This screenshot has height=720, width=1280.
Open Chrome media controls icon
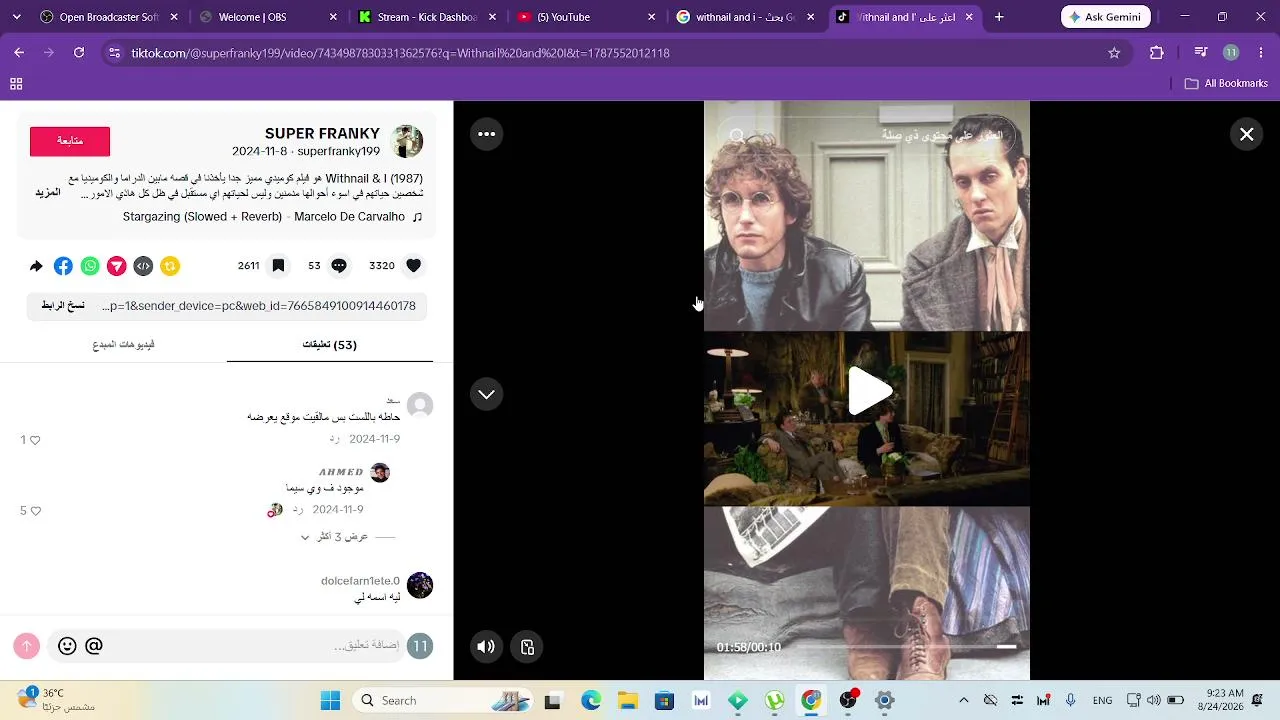pos(1202,53)
